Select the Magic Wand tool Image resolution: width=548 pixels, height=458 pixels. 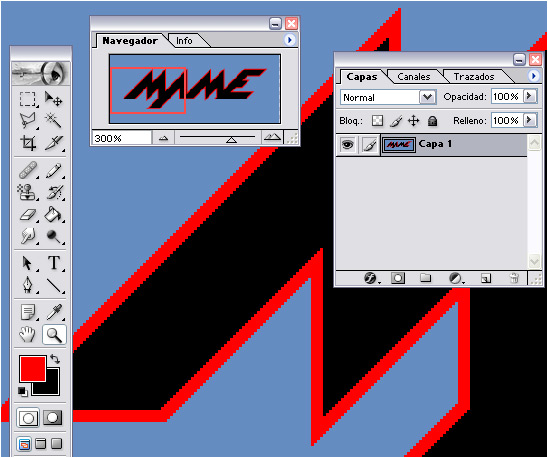coord(53,121)
